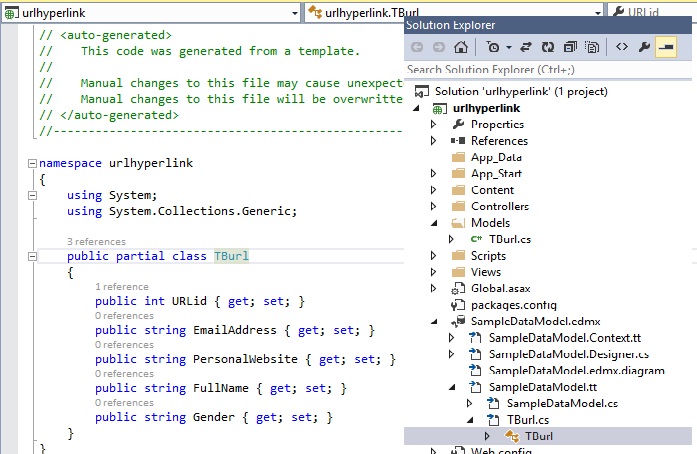Collapse SampleDataModel.edmx node
The width and height of the screenshot is (697, 454).
point(434,322)
